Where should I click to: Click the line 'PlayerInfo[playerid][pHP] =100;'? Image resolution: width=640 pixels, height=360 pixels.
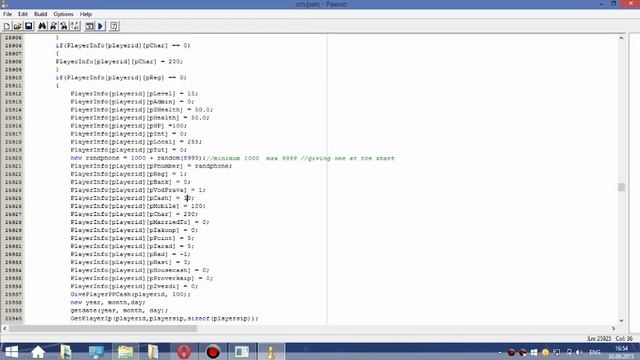click(129, 126)
